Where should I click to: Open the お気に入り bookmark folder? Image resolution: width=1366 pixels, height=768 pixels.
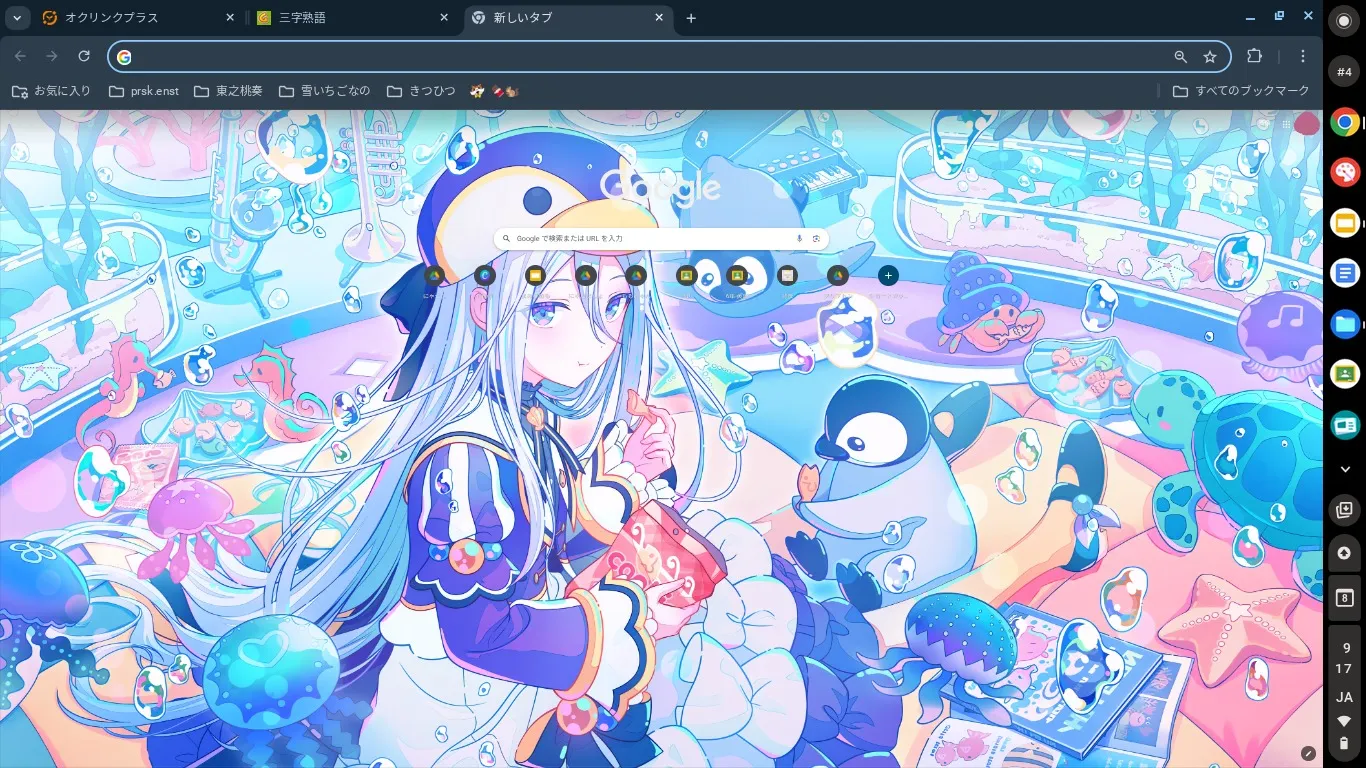point(51,91)
